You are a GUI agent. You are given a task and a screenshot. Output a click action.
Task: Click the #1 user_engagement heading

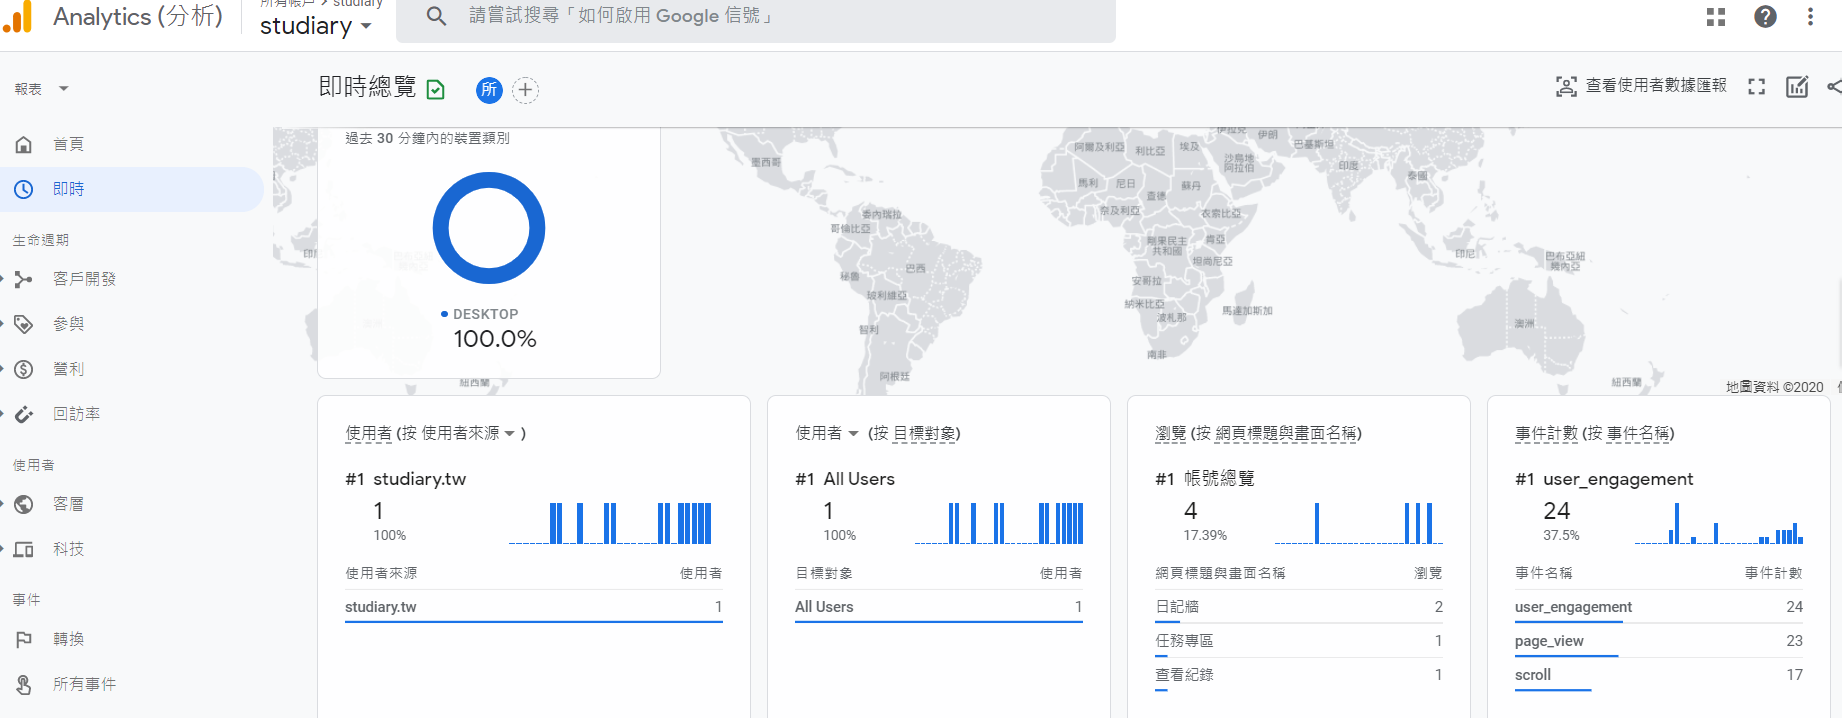1604,479
